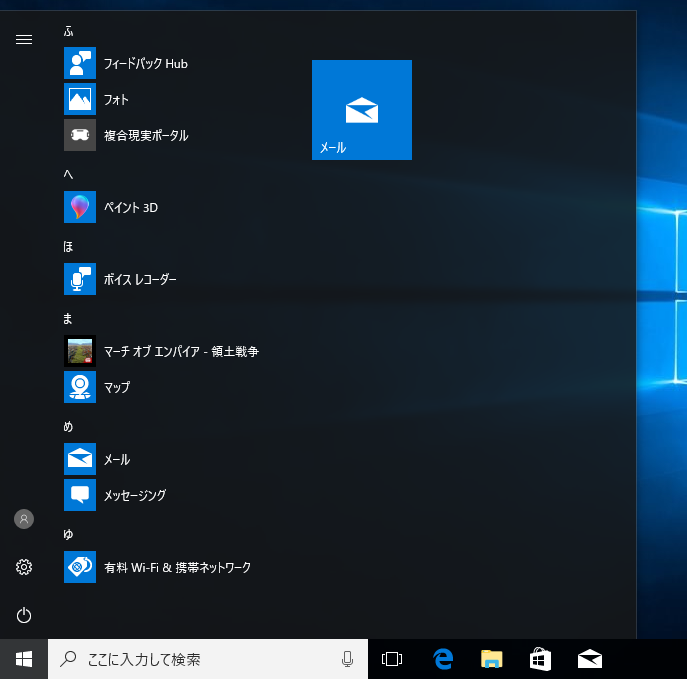Click the microphone icon in search box
This screenshot has width=687, height=679.
pos(347,659)
